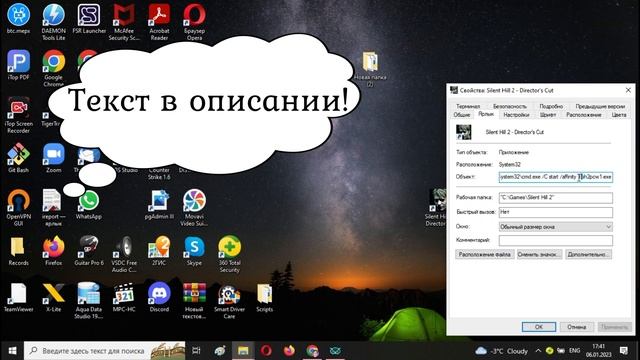Switch to the Цвета tab

tap(619, 115)
